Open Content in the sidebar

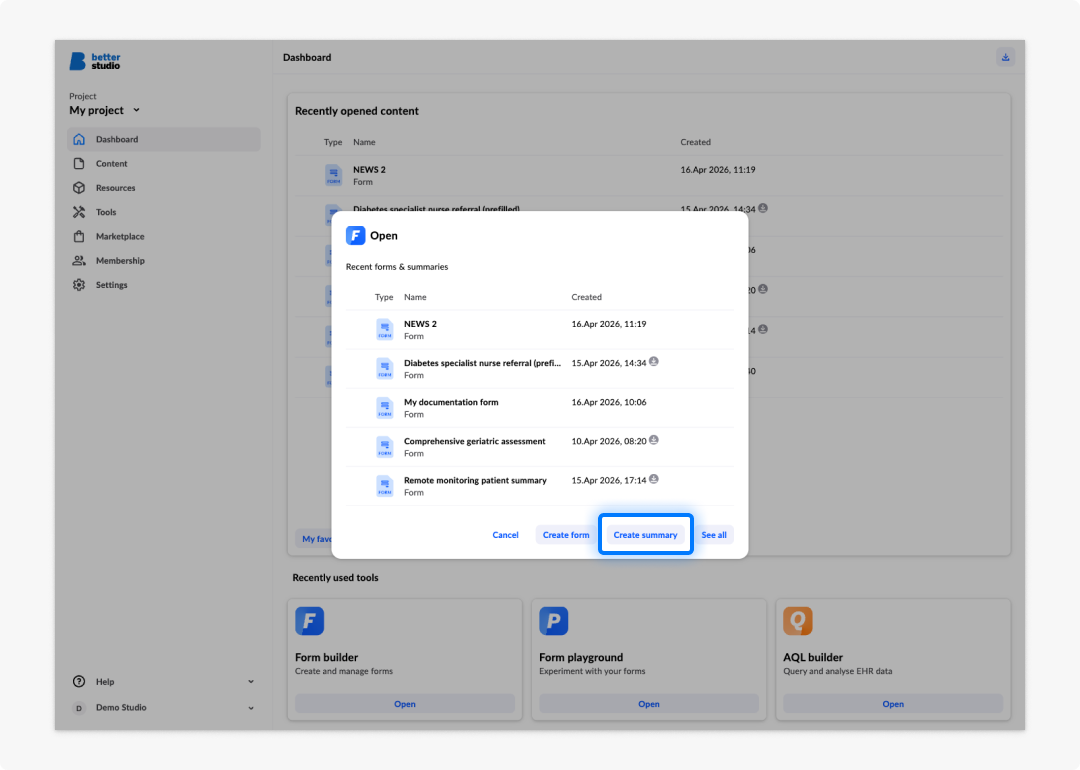[164, 163]
